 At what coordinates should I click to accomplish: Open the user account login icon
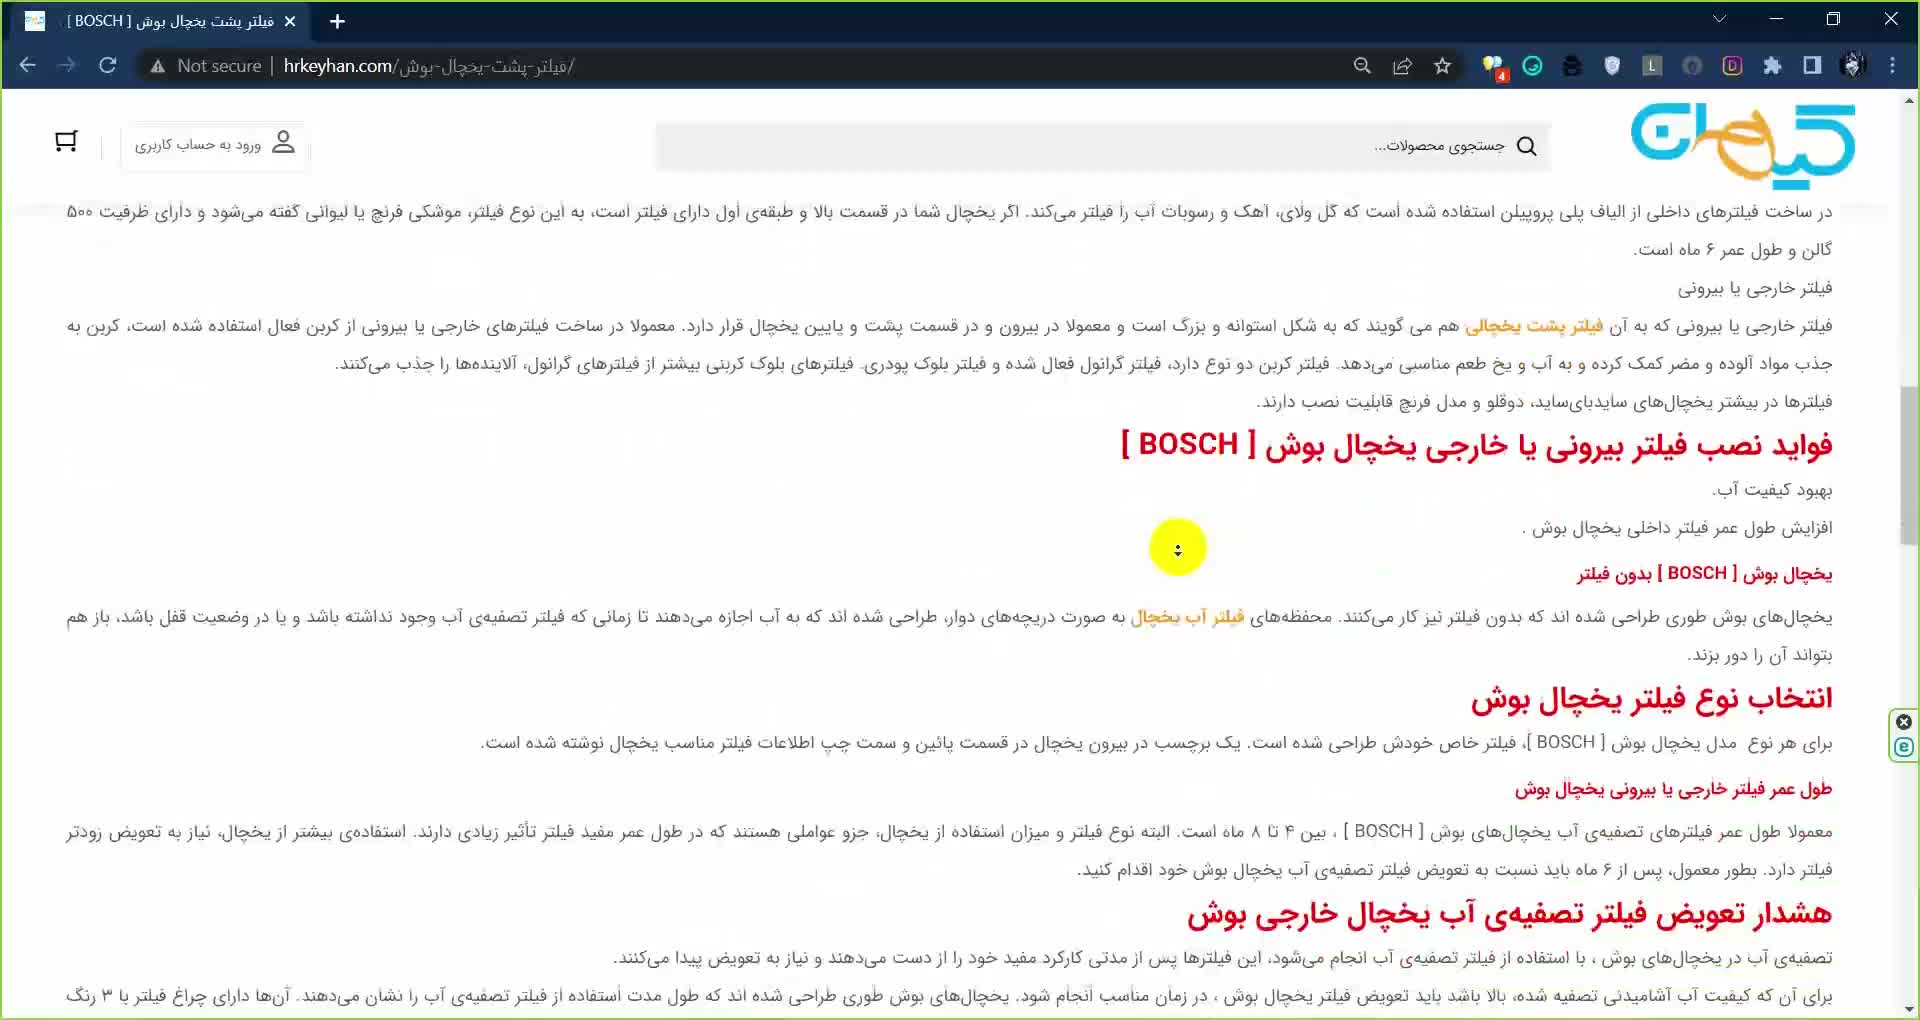click(x=284, y=143)
